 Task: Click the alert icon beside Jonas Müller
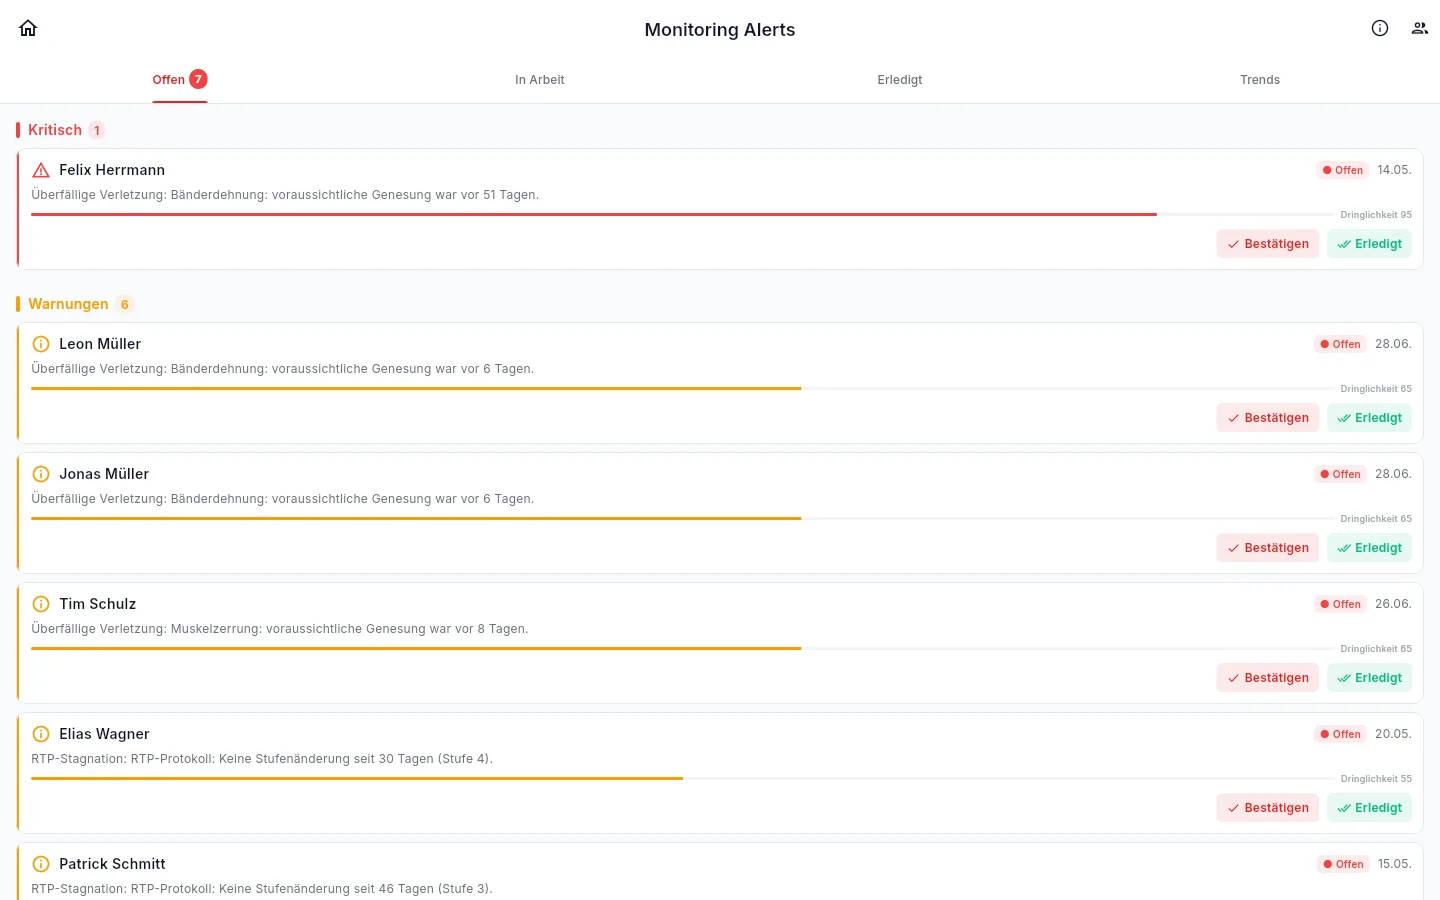click(x=41, y=474)
